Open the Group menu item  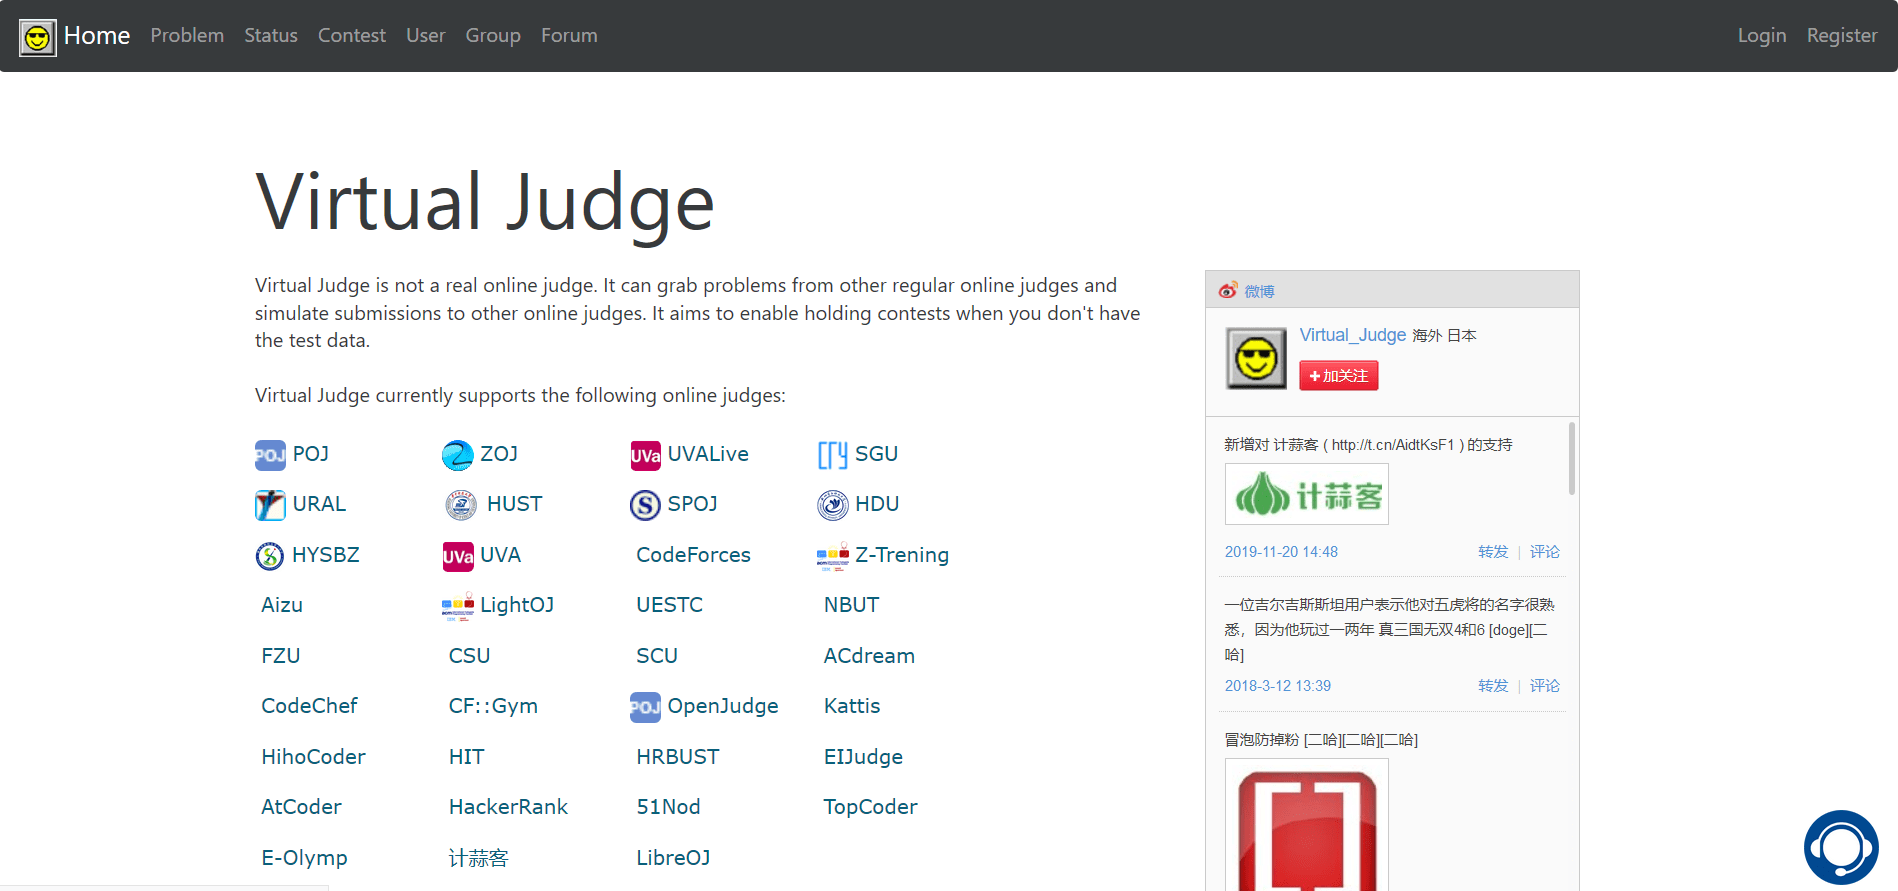(493, 35)
